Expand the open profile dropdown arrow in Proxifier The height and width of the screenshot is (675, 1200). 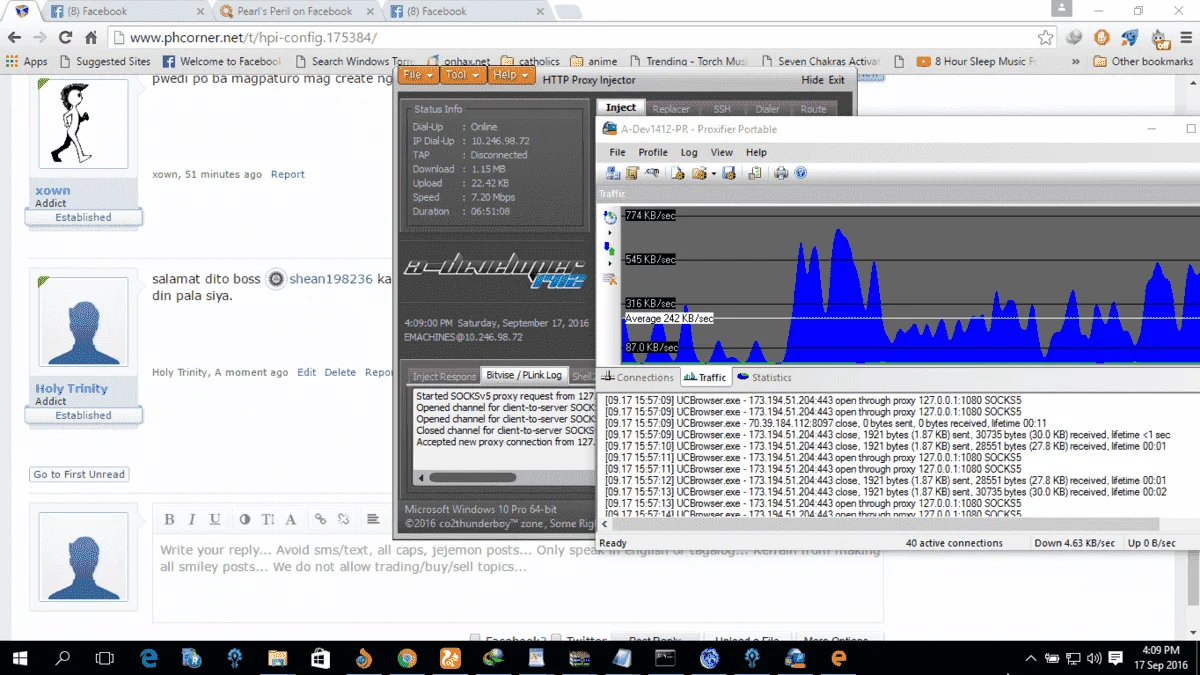tap(713, 174)
